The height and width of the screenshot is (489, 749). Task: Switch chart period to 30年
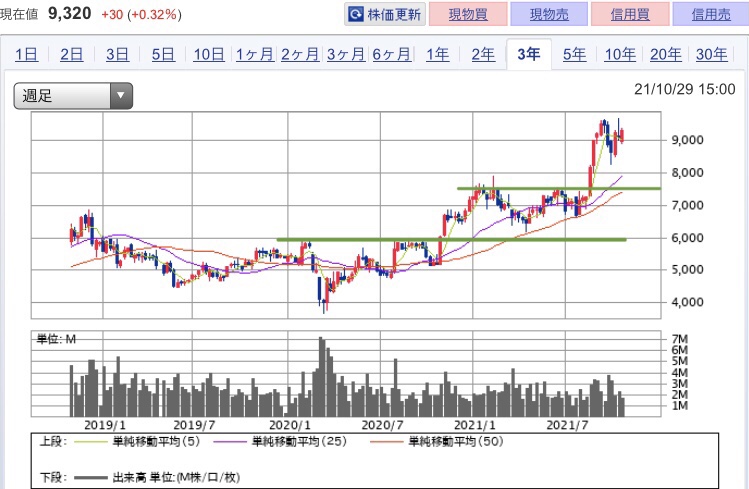click(711, 54)
